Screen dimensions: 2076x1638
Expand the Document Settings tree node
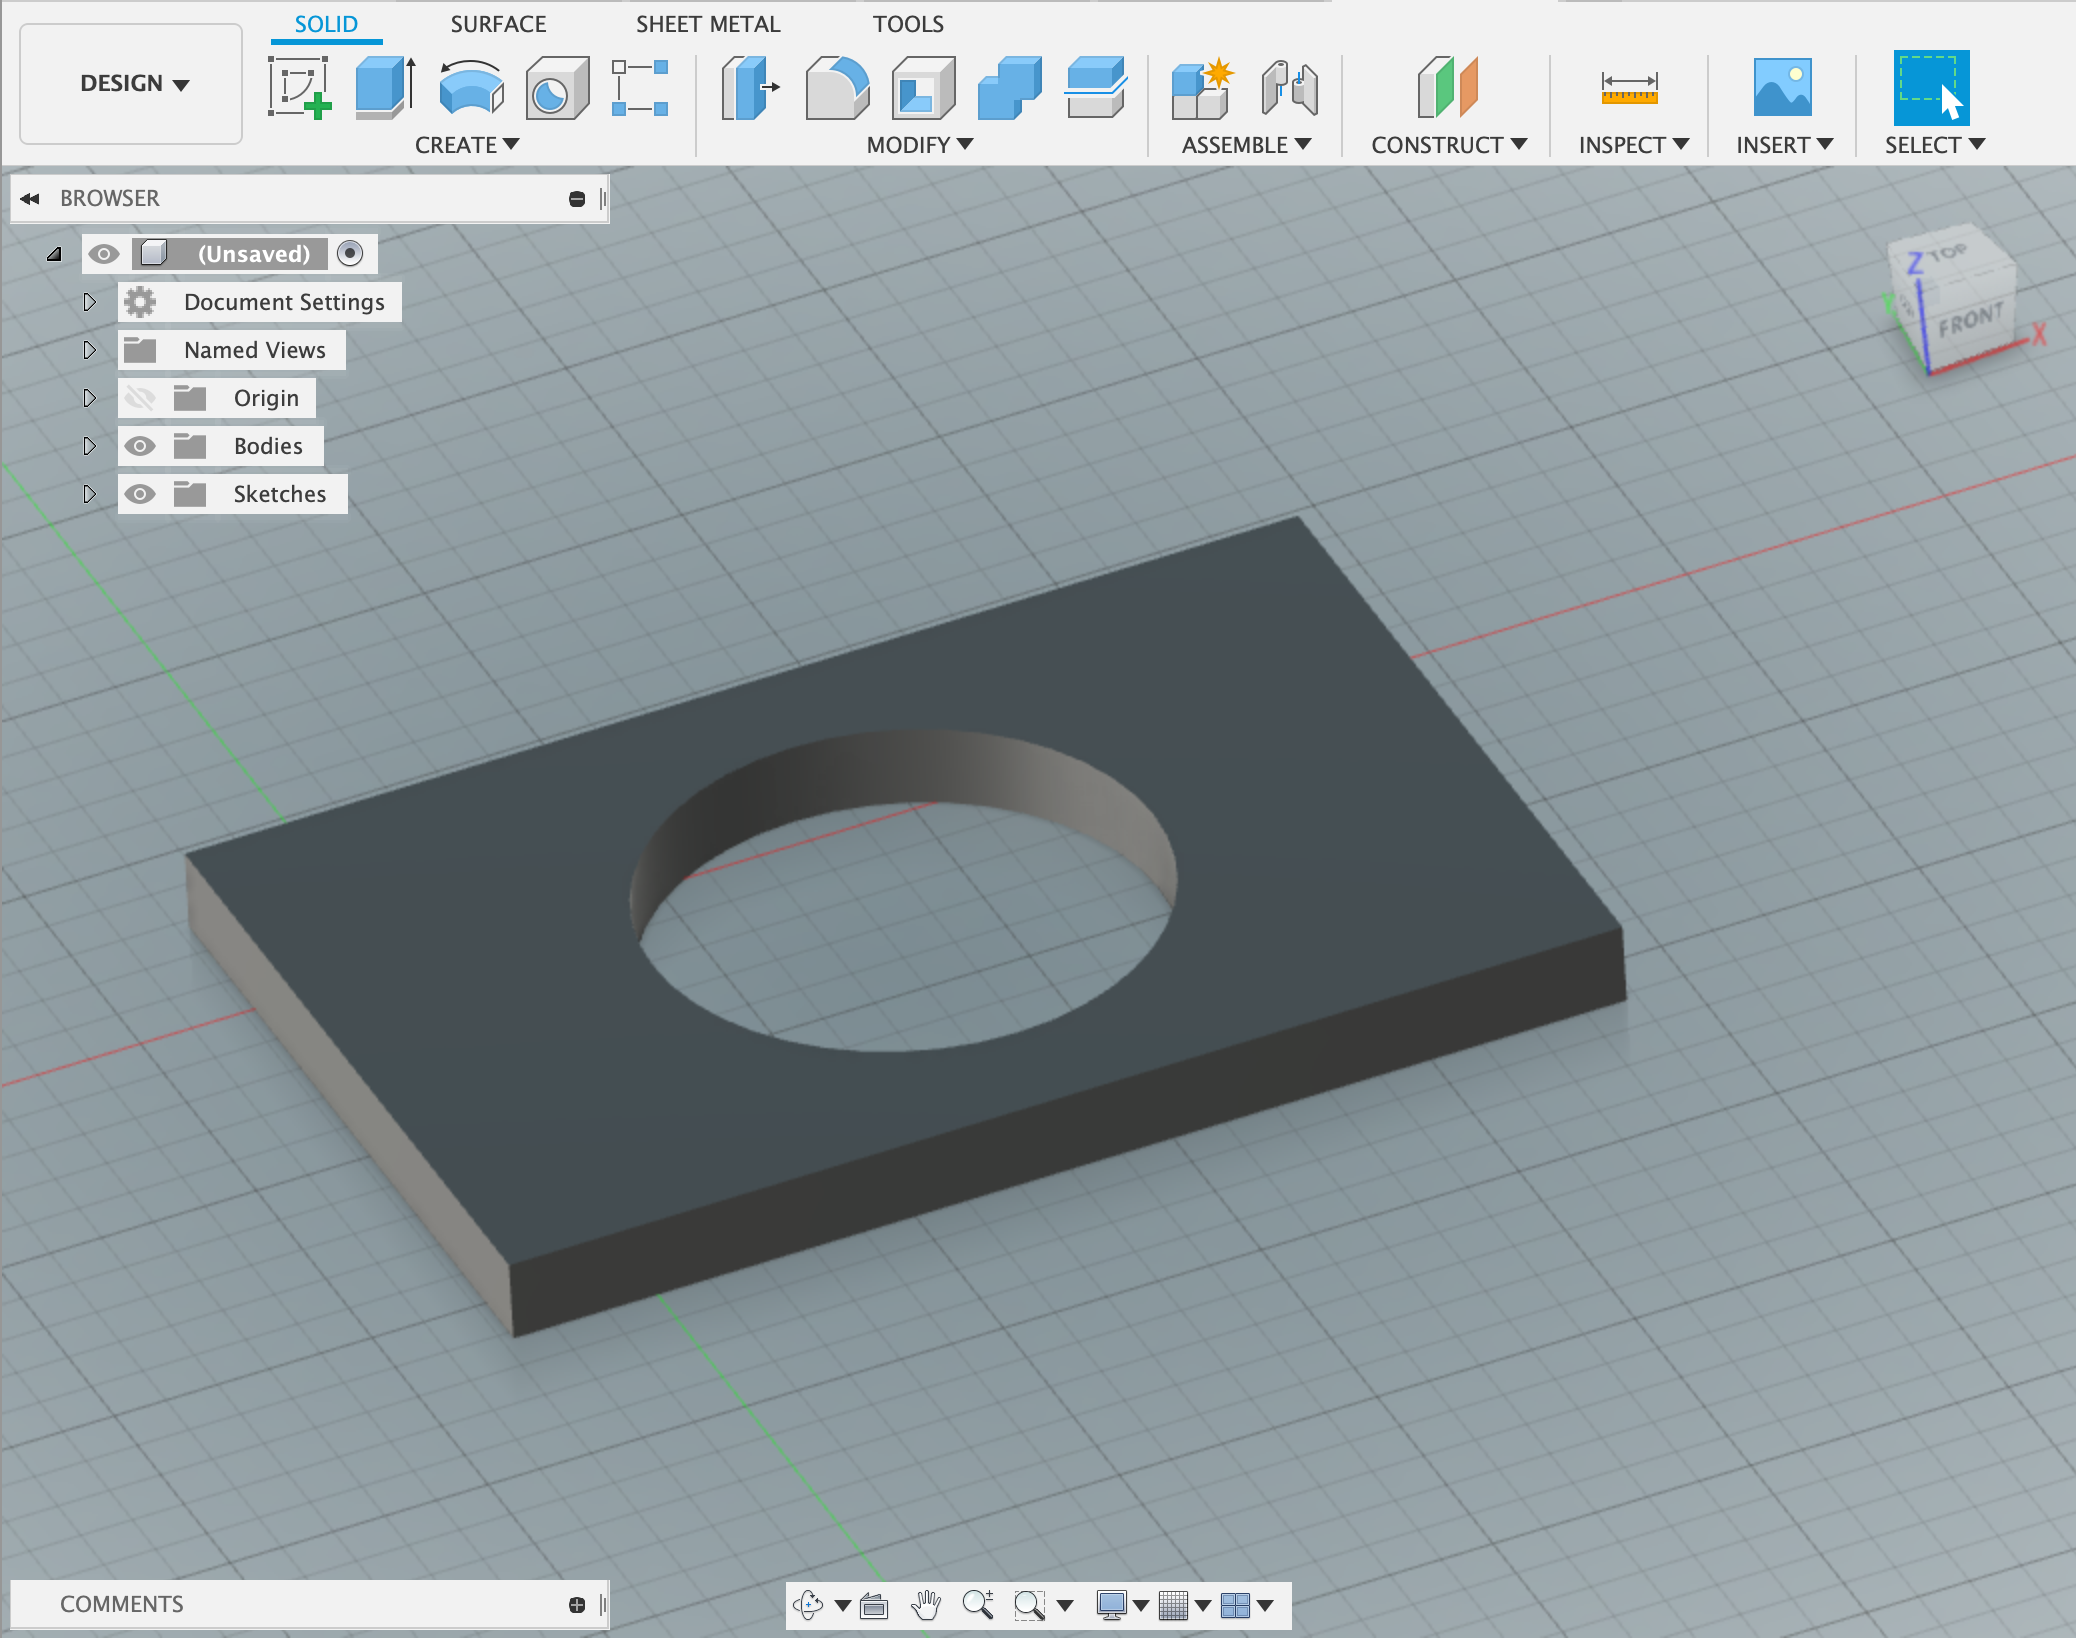point(89,302)
